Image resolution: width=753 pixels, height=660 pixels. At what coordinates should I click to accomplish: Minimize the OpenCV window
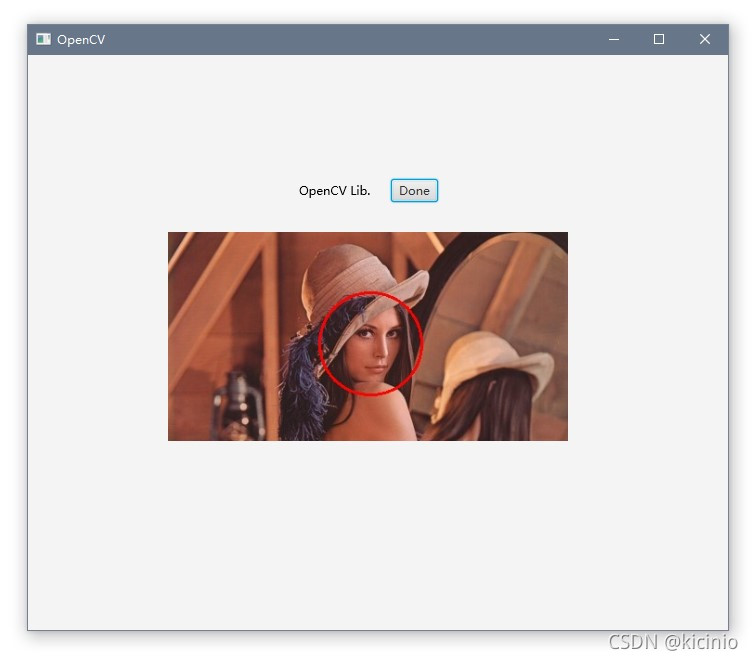tap(614, 39)
